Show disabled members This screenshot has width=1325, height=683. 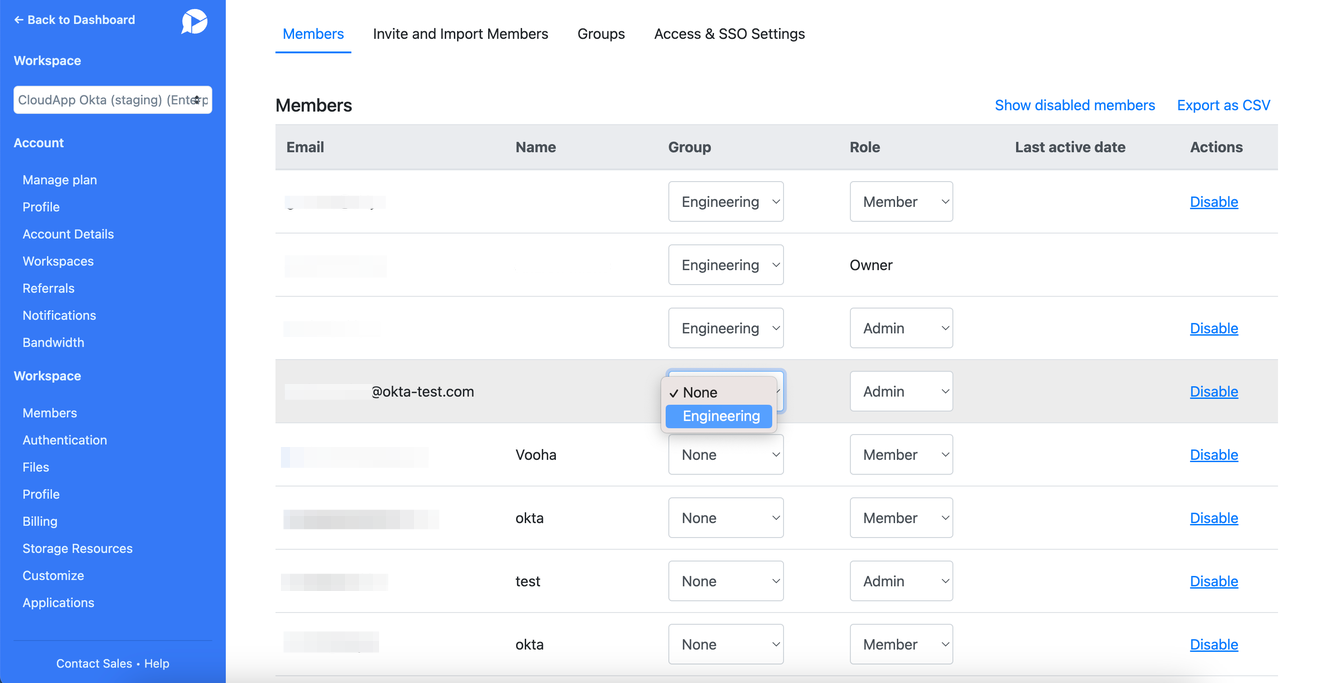tap(1075, 105)
